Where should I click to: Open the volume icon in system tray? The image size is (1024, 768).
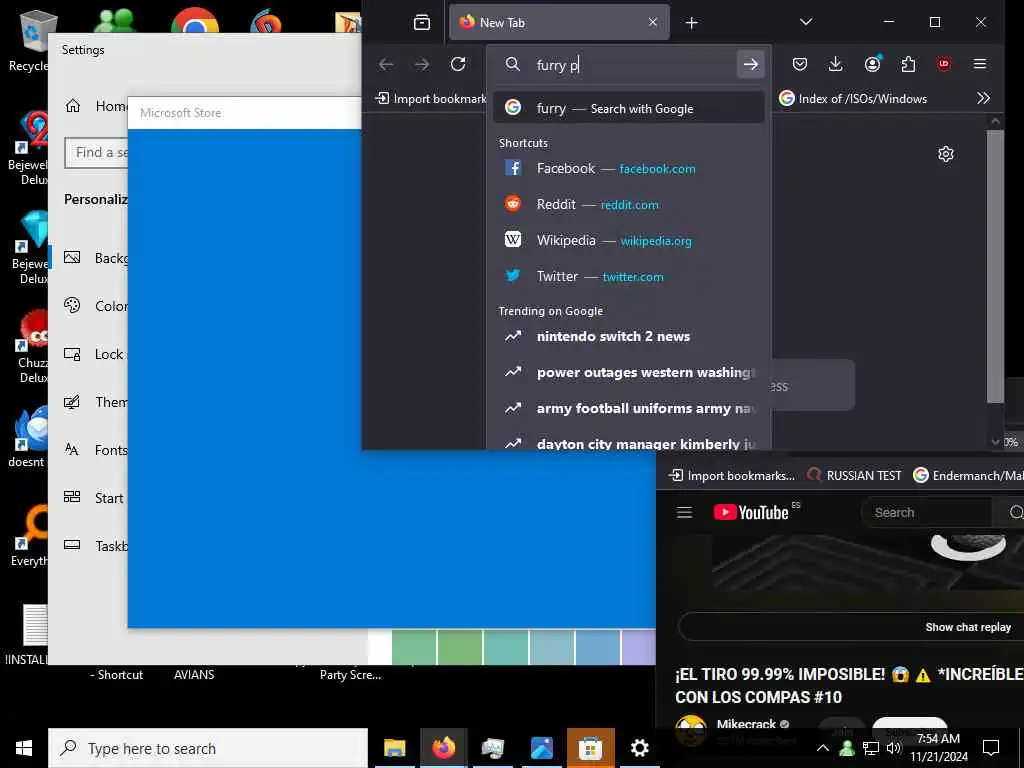coord(894,748)
